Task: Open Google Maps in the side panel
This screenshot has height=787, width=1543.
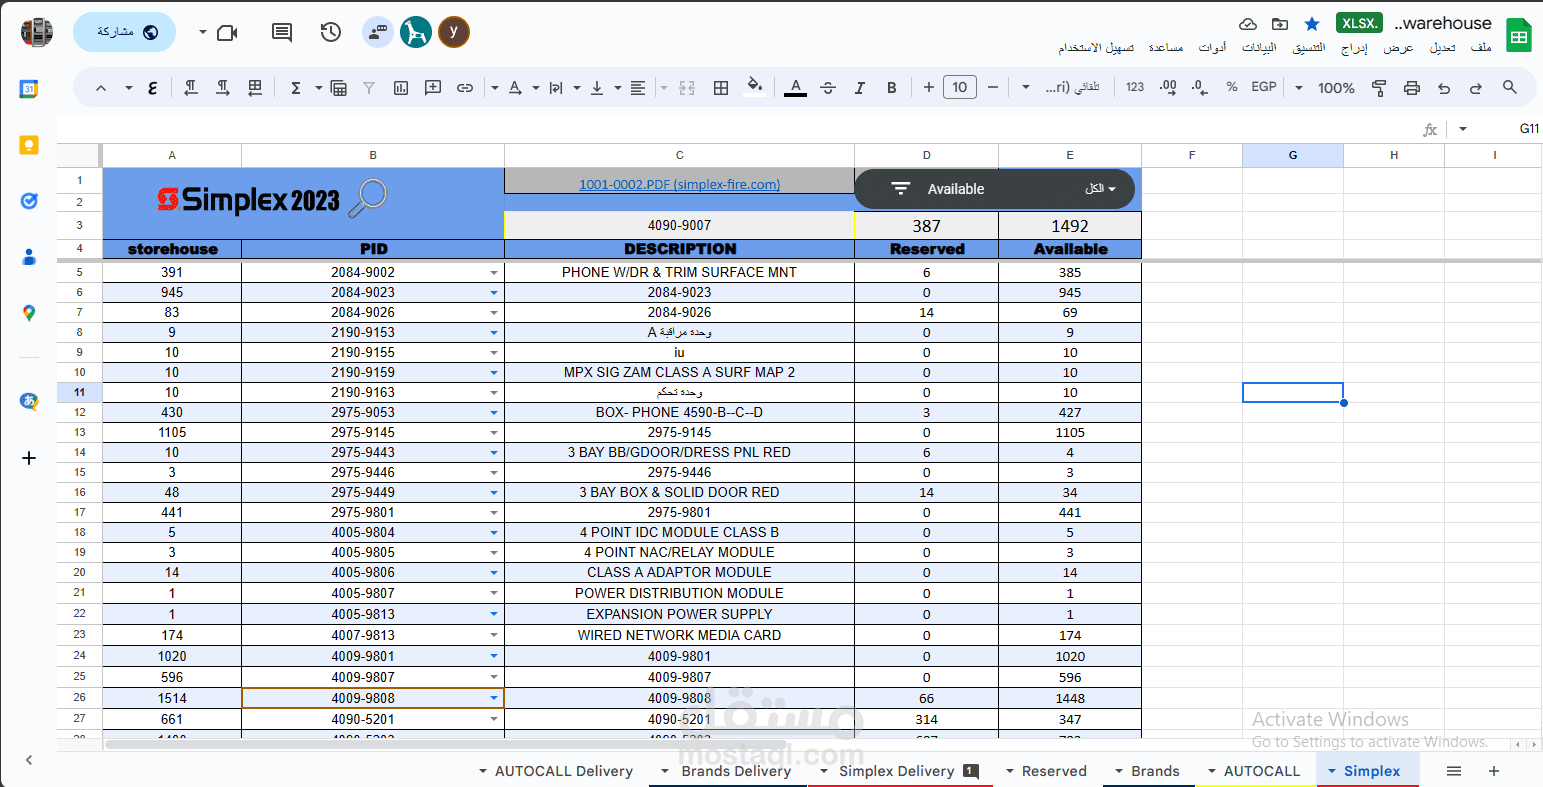Action: 29,313
